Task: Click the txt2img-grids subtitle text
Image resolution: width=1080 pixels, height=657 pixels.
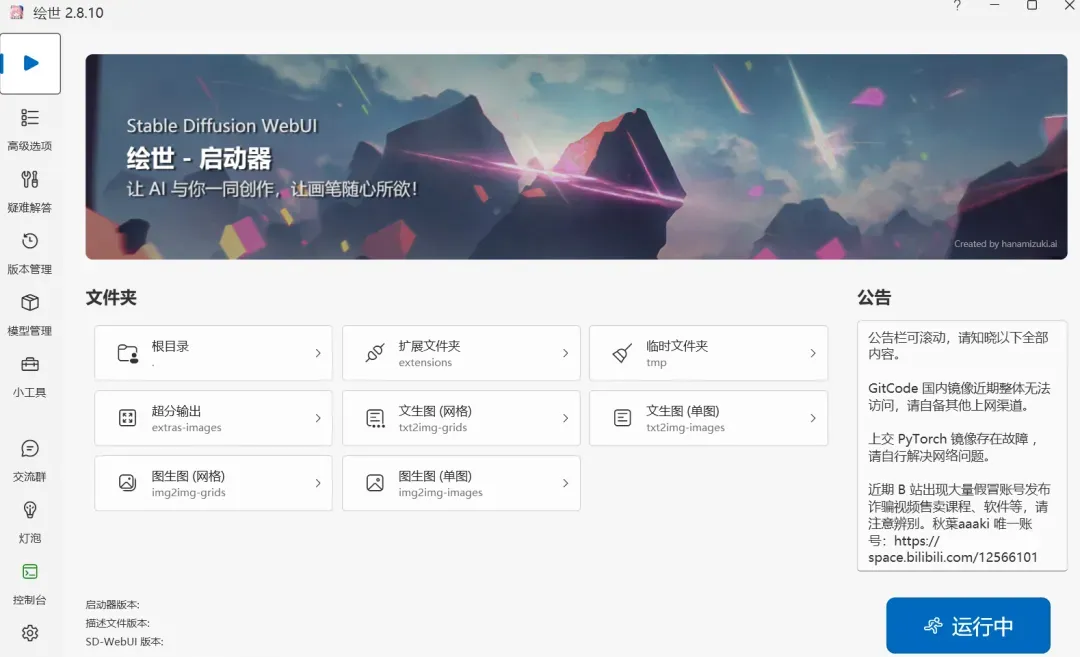Action: pyautogui.click(x=433, y=427)
